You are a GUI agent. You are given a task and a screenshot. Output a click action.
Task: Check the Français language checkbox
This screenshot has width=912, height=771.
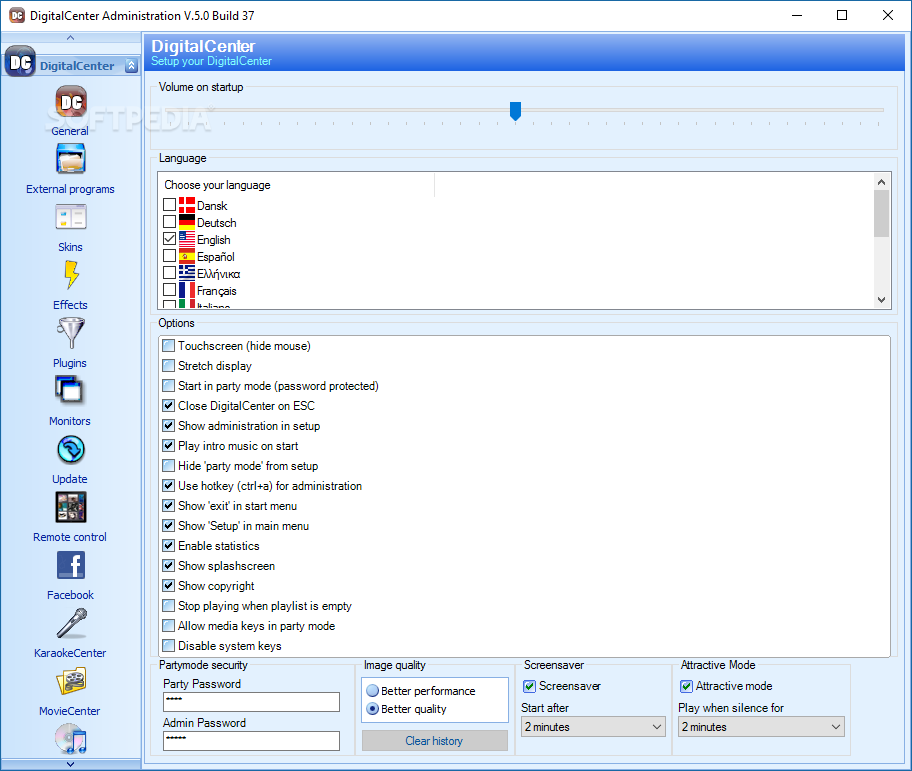point(169,289)
